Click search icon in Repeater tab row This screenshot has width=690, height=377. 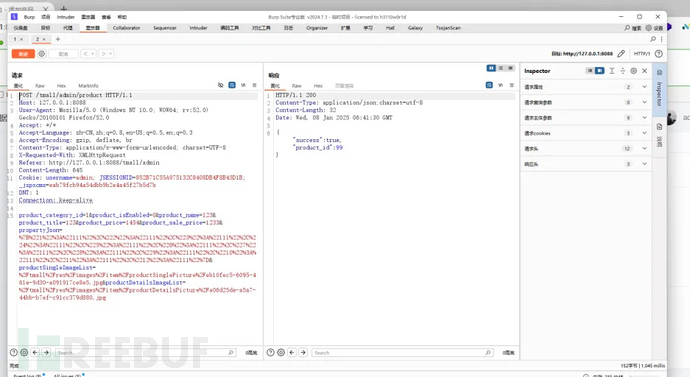click(x=653, y=39)
